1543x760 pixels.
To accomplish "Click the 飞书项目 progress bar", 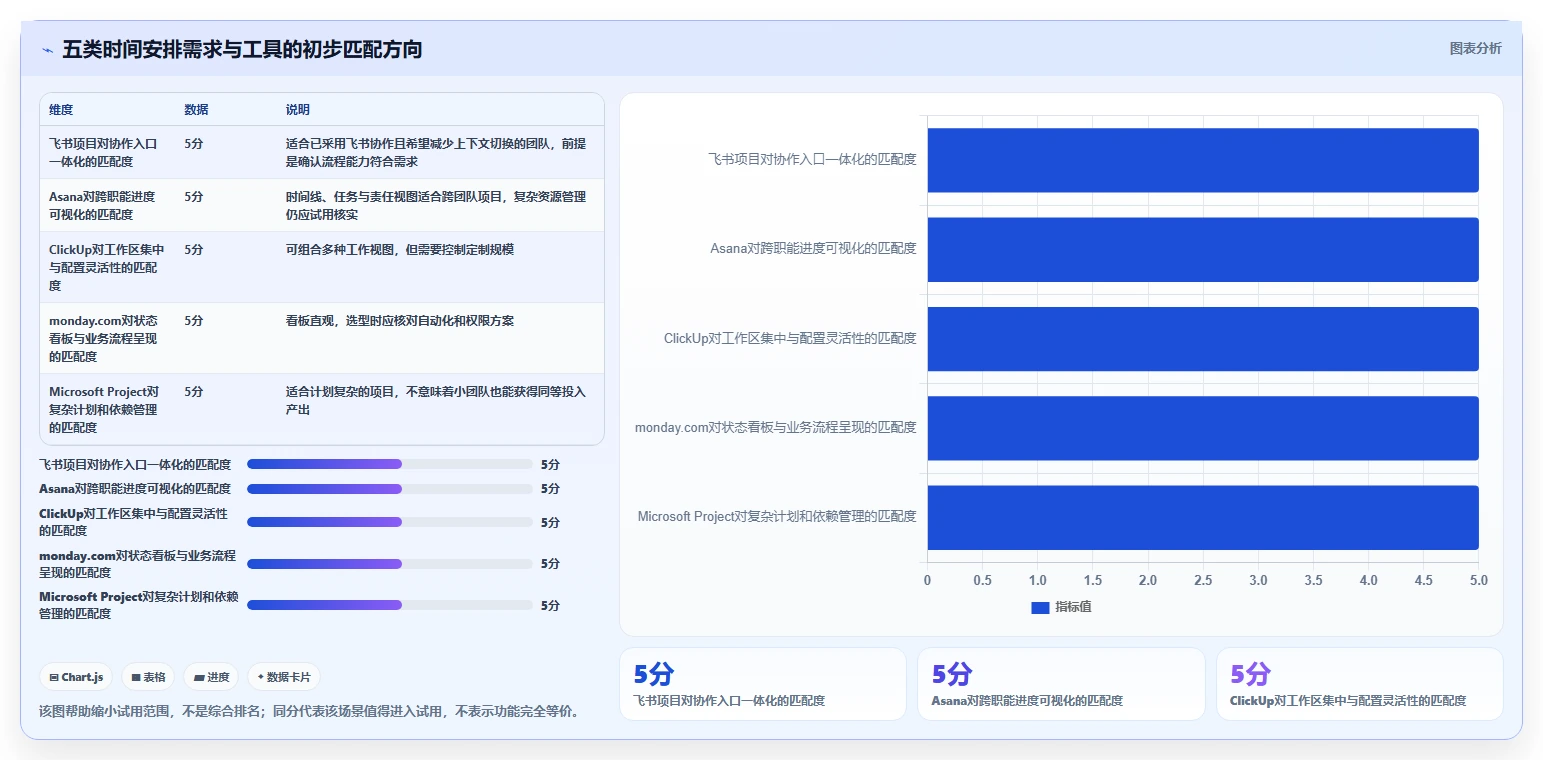I will [x=390, y=464].
